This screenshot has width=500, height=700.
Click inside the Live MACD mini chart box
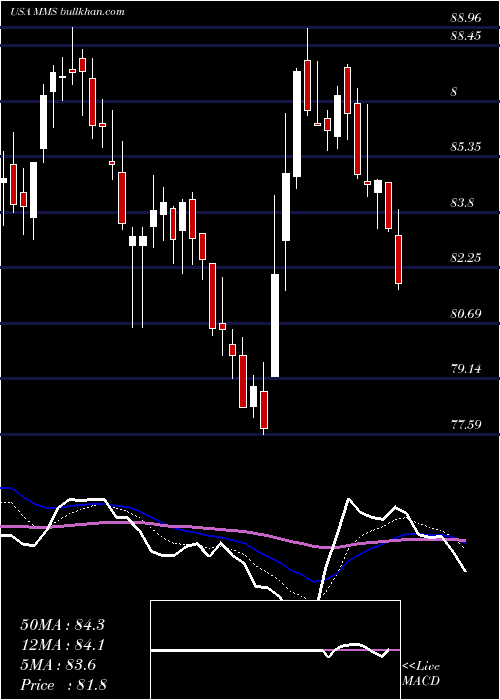coord(275,650)
